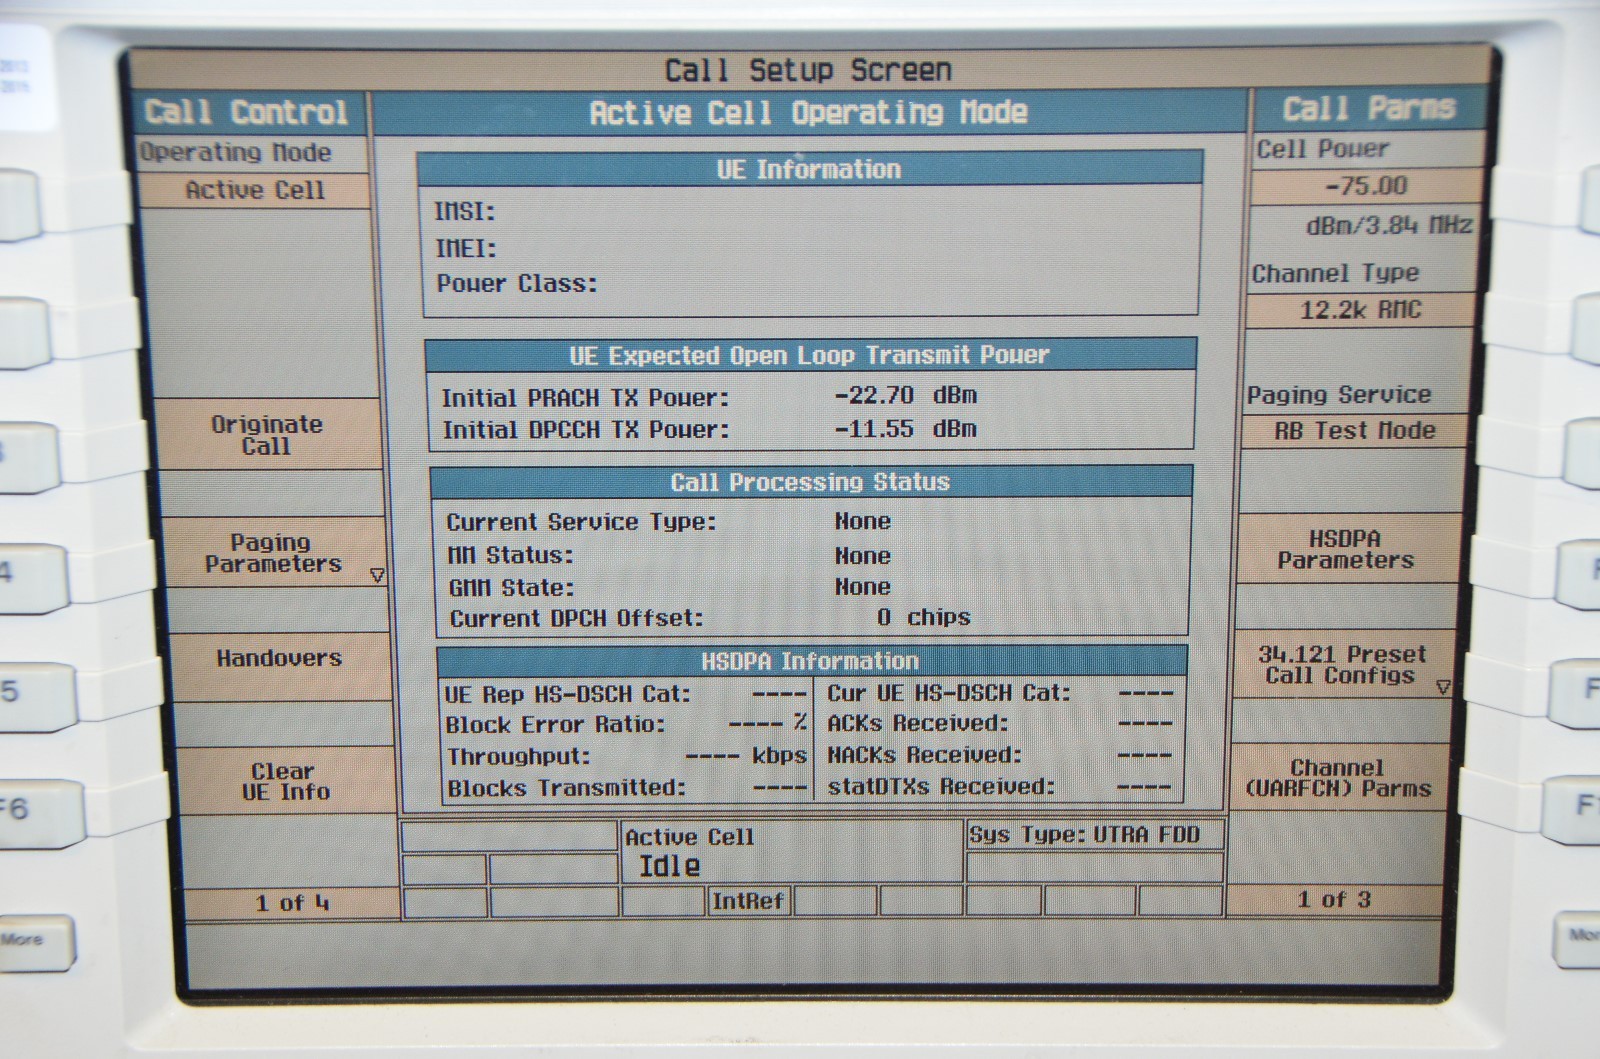Image resolution: width=1600 pixels, height=1059 pixels.
Task: Click the Call Control panel header
Action: tap(246, 112)
